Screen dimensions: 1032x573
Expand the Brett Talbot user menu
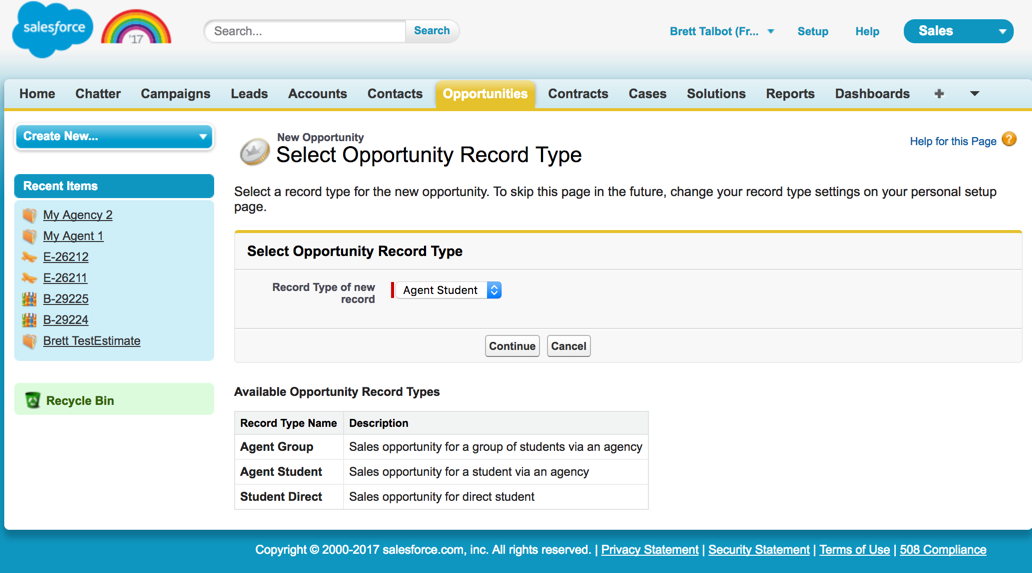(x=722, y=31)
